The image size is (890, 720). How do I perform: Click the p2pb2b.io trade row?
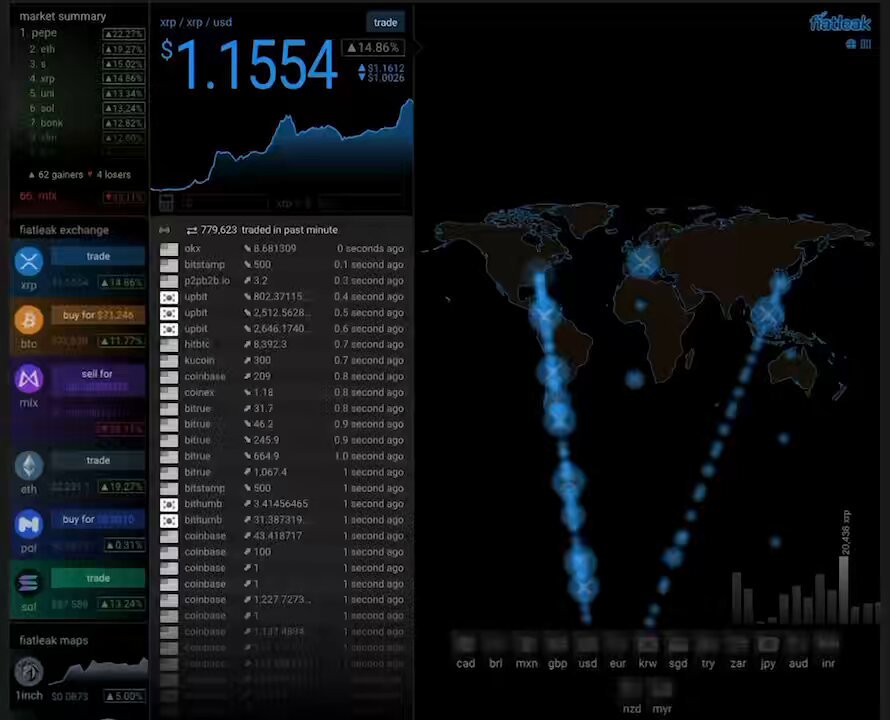point(282,281)
